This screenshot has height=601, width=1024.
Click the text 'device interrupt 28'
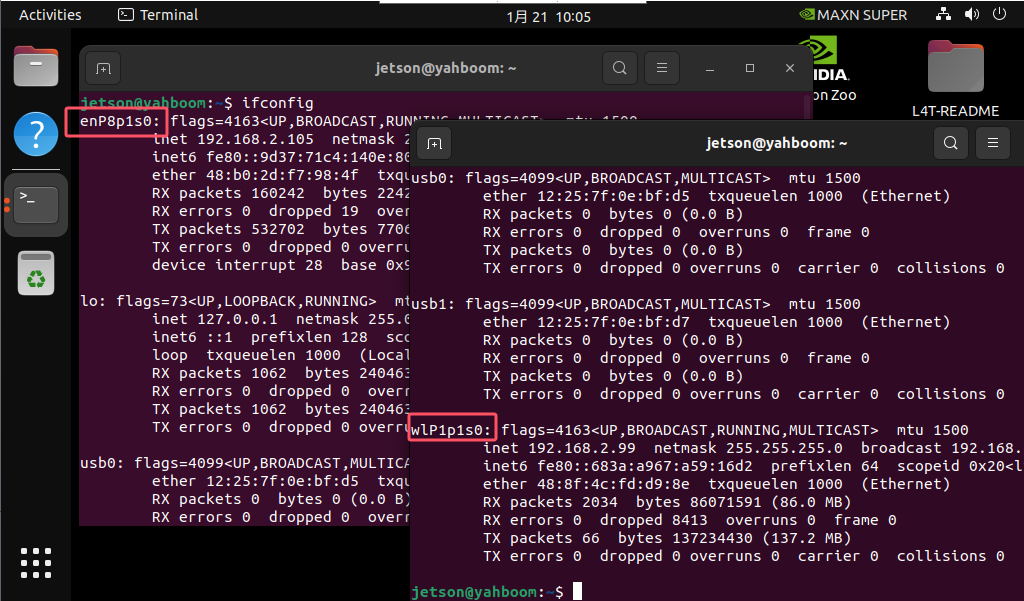pyautogui.click(x=237, y=265)
